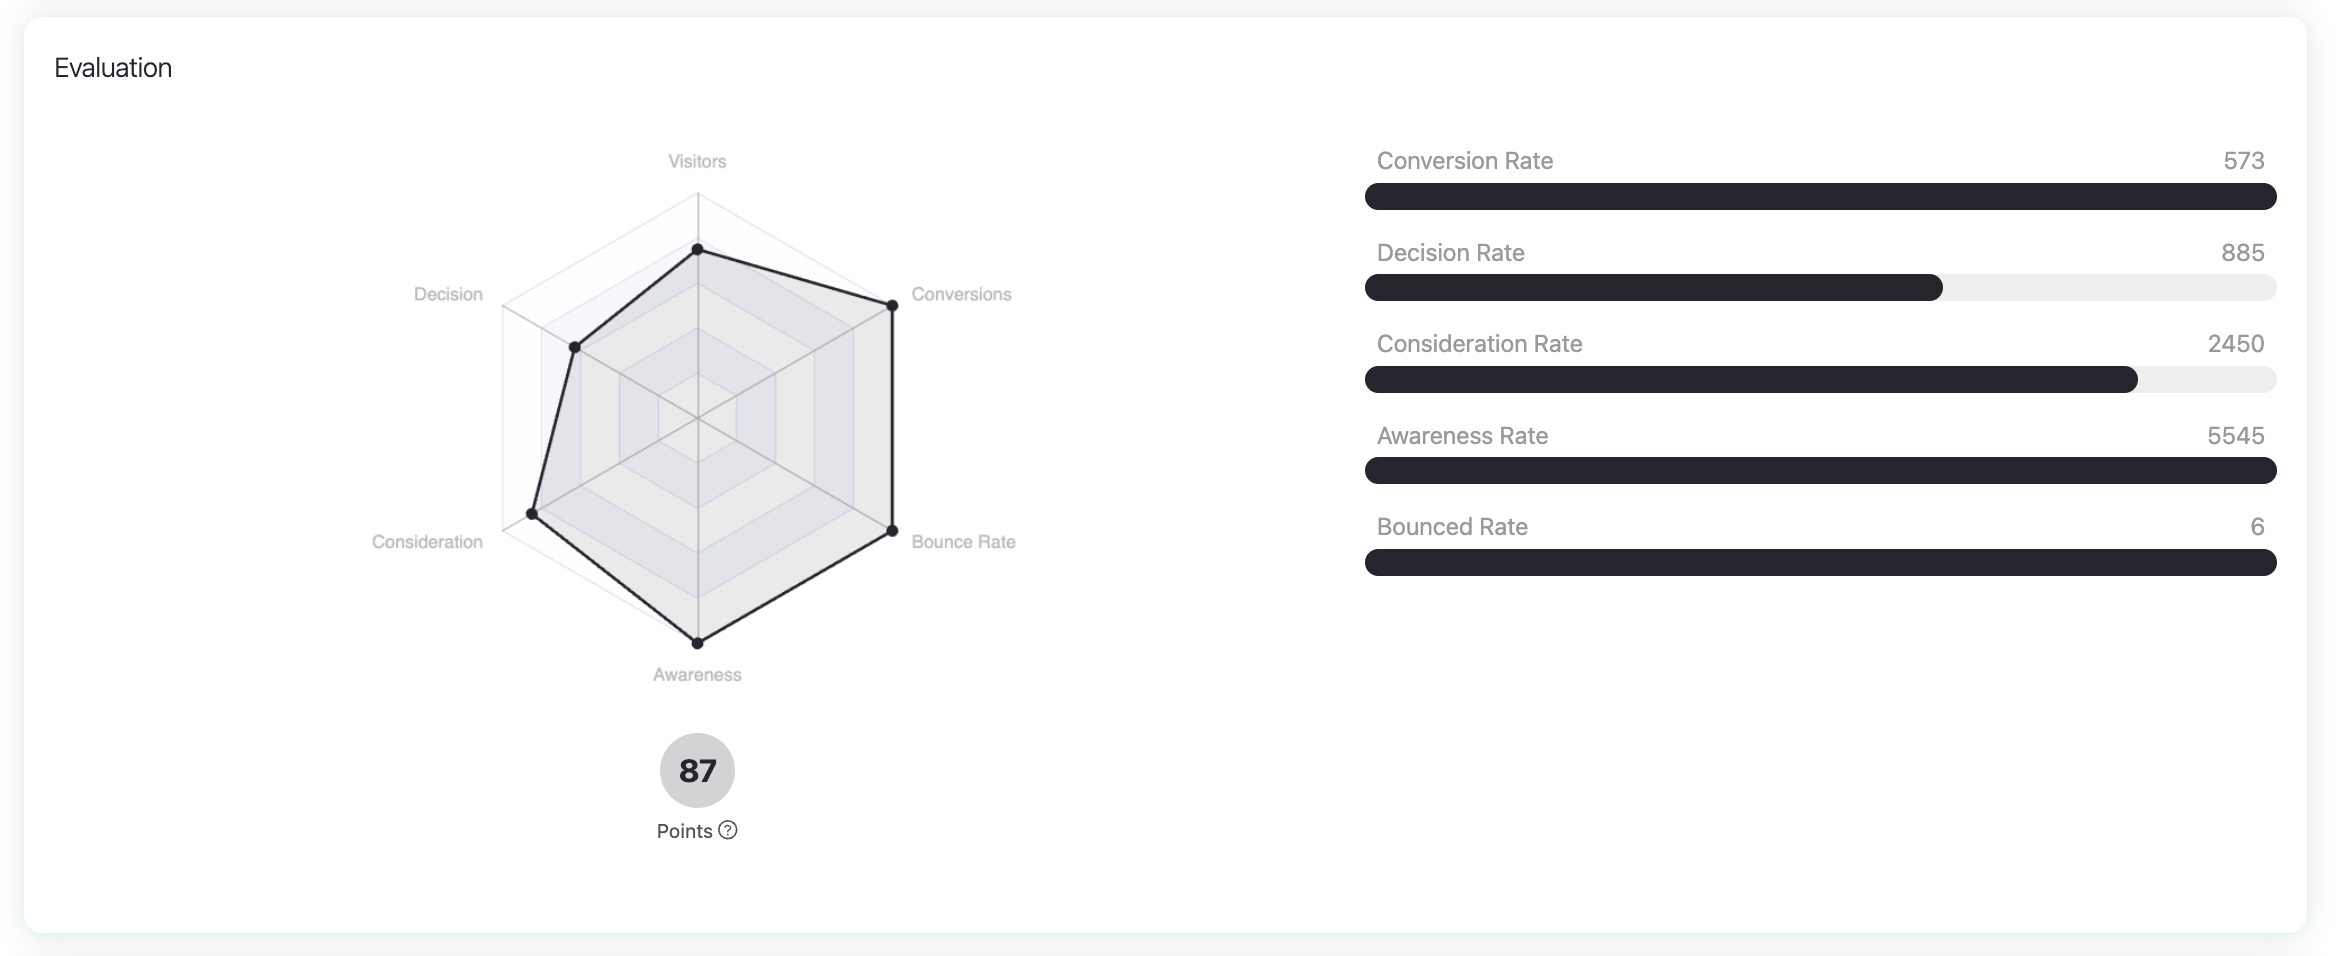2336x956 pixels.
Task: Click the 87 points score badge
Action: click(697, 770)
